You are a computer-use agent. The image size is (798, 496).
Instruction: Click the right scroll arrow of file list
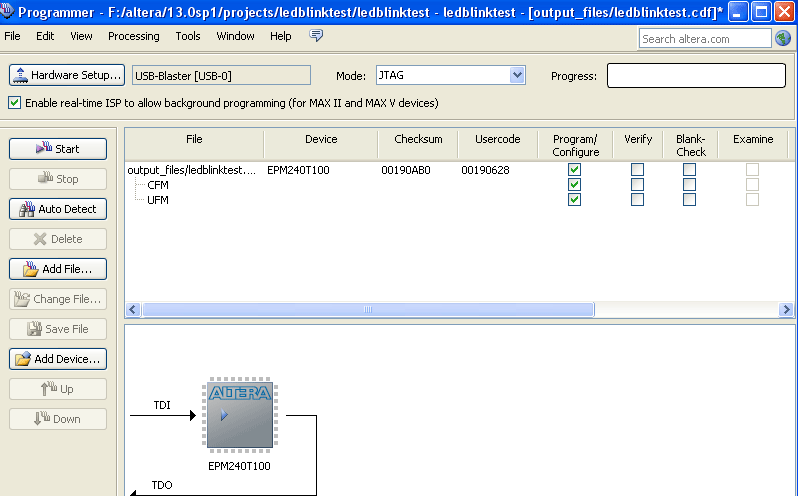click(786, 309)
